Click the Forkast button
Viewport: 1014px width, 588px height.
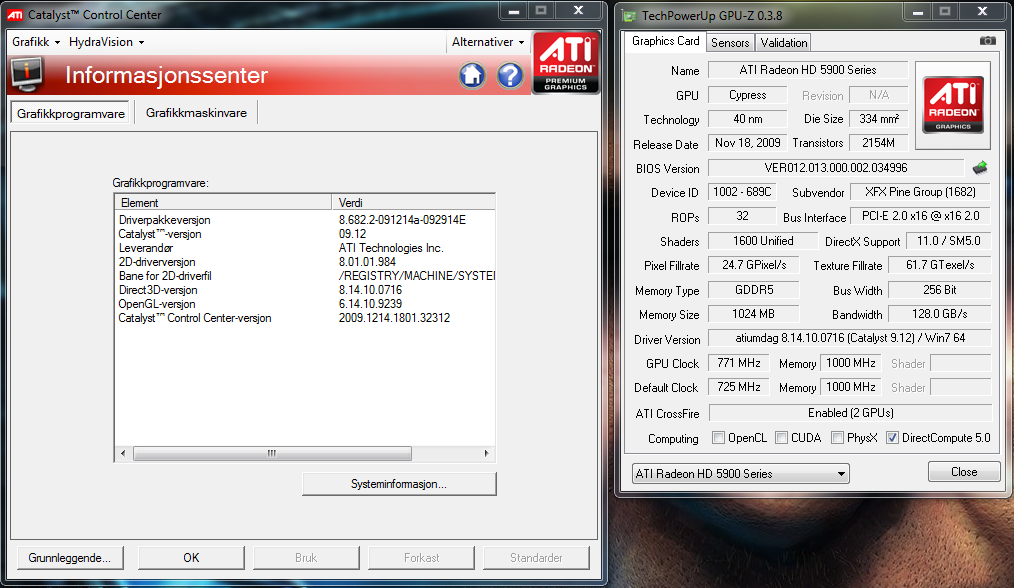click(421, 558)
